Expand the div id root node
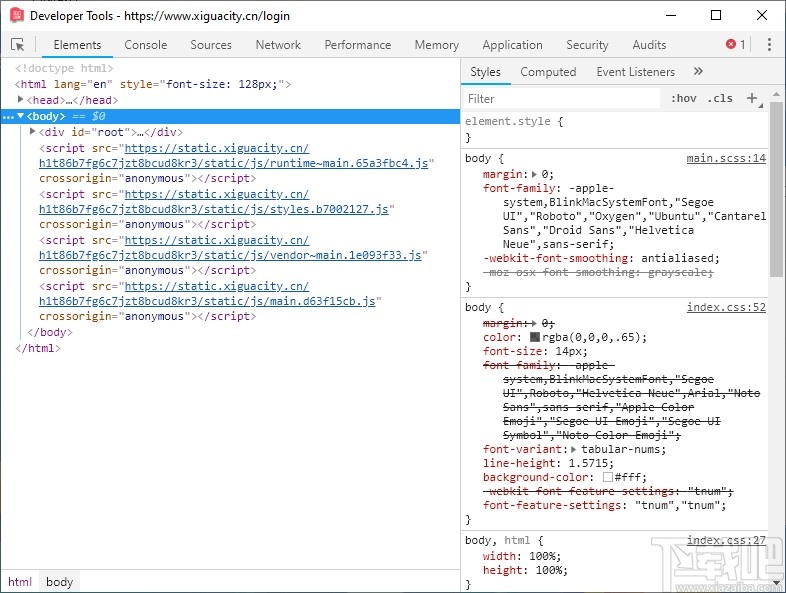 (33, 132)
